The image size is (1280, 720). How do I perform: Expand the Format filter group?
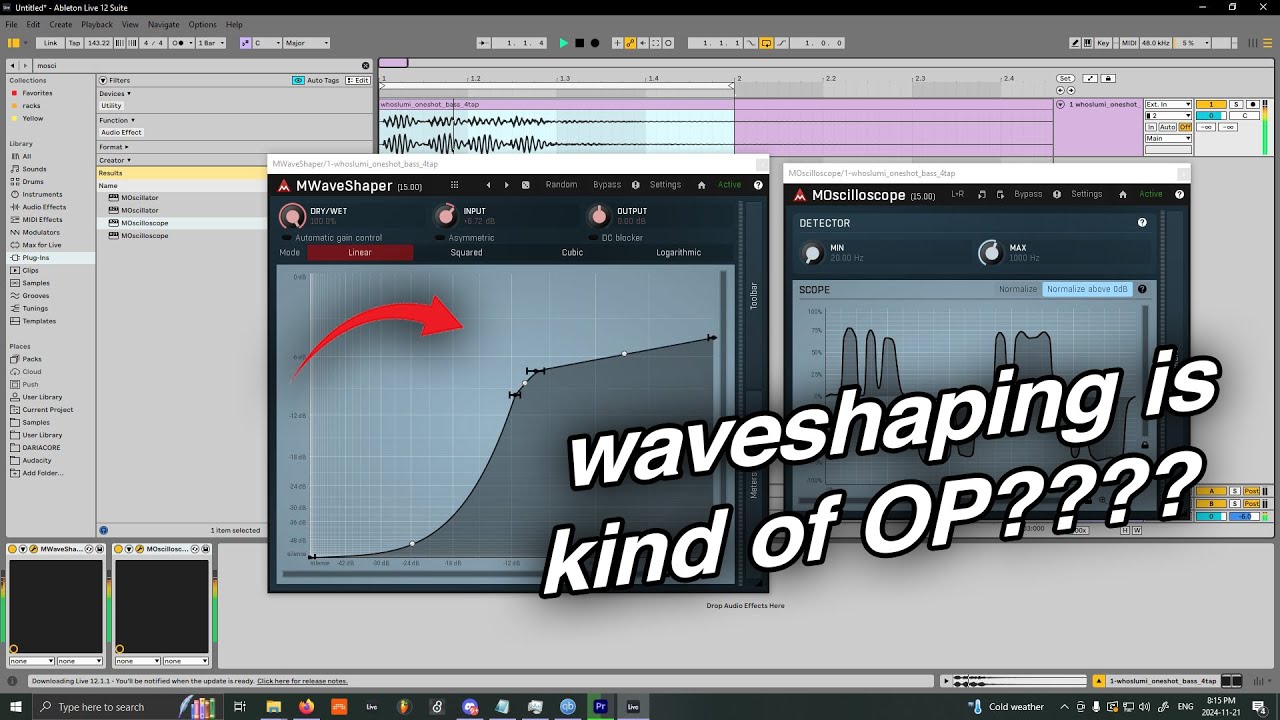tap(113, 147)
